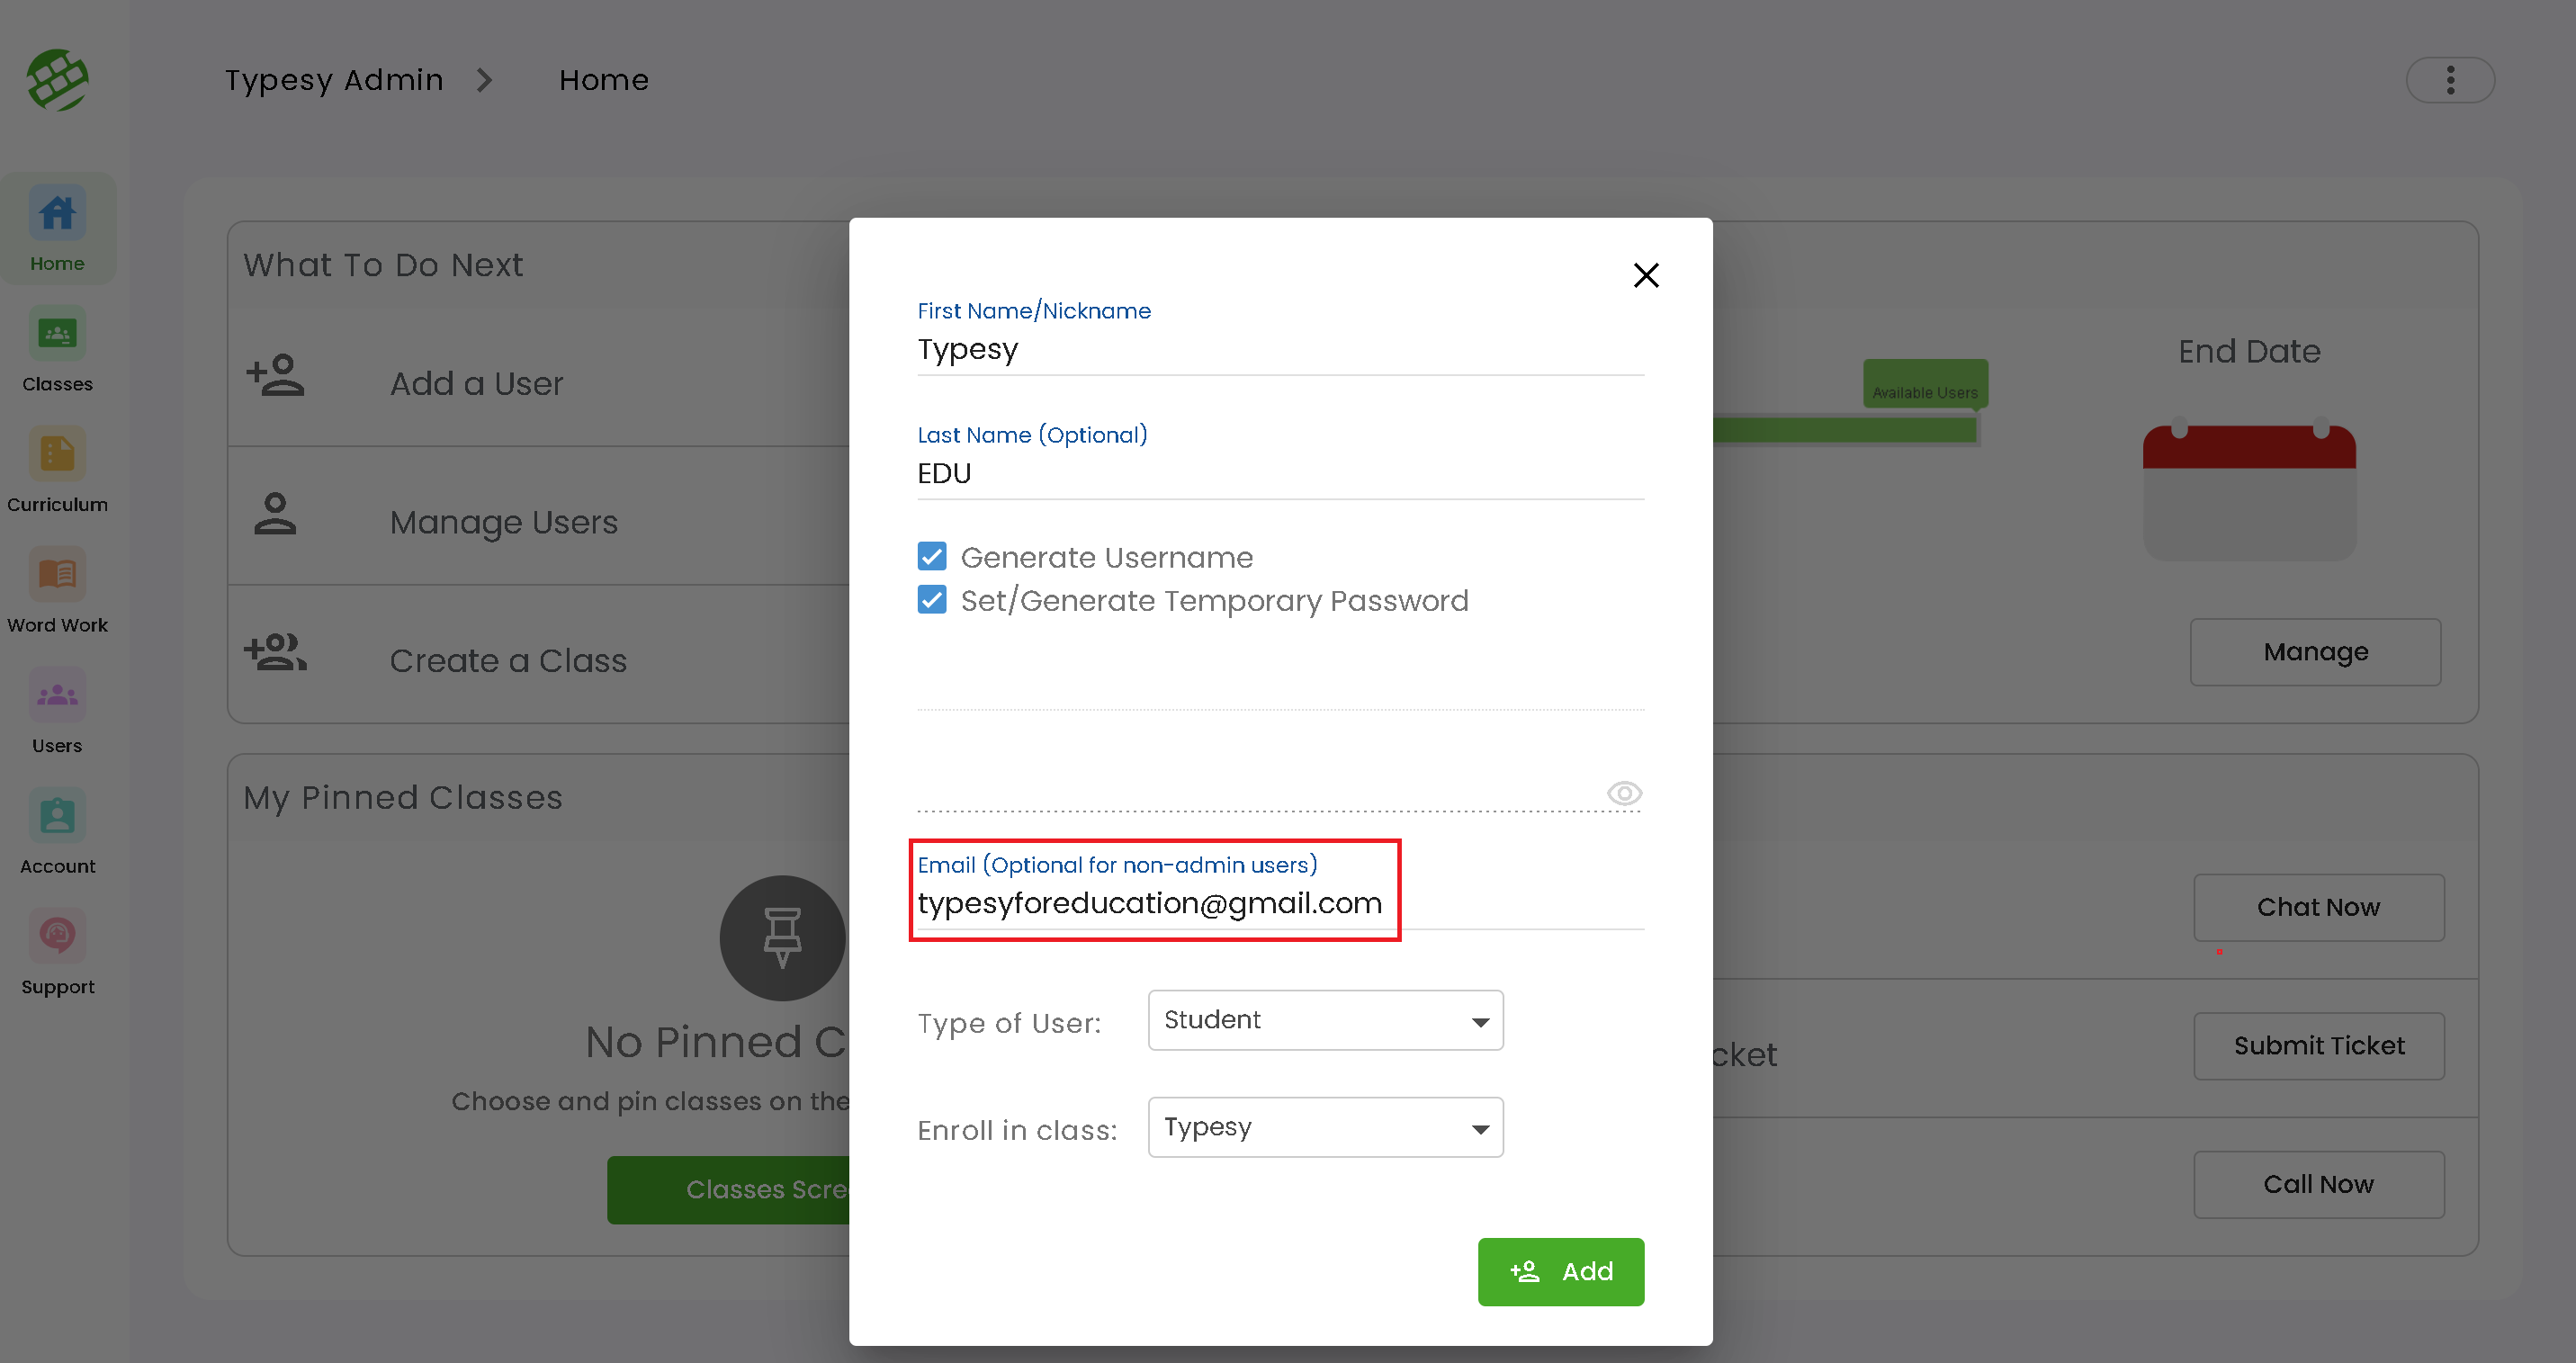Toggle Set/Generate Temporary Password checkbox

coord(932,599)
